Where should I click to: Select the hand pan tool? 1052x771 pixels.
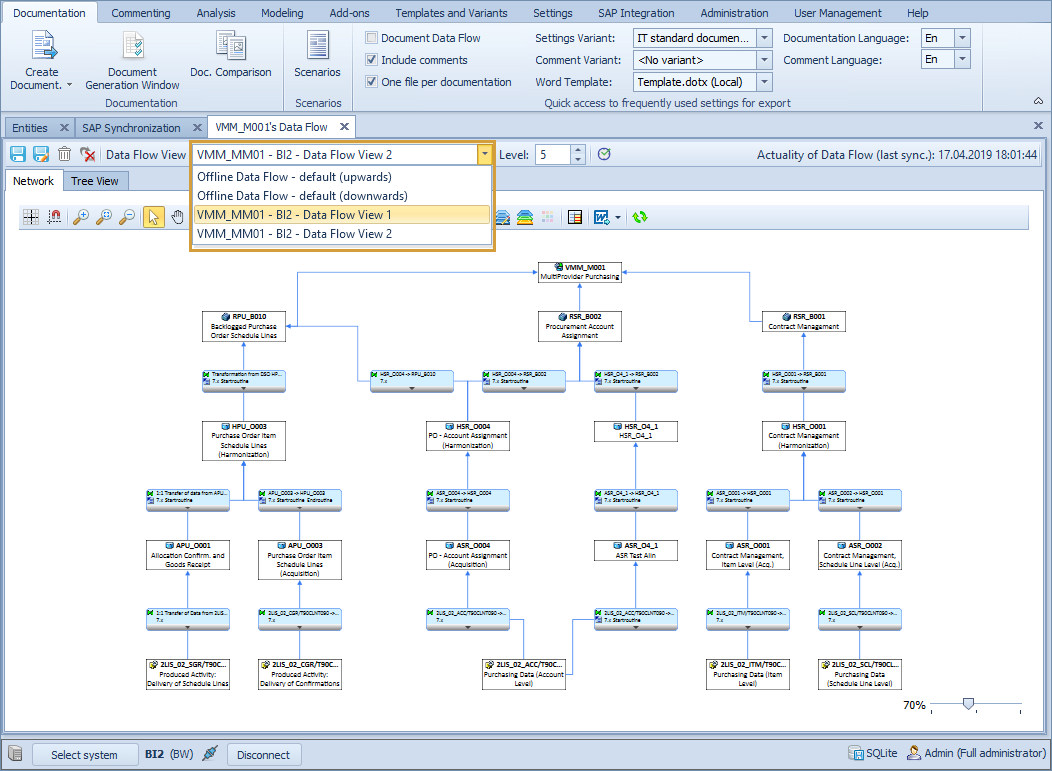point(177,215)
